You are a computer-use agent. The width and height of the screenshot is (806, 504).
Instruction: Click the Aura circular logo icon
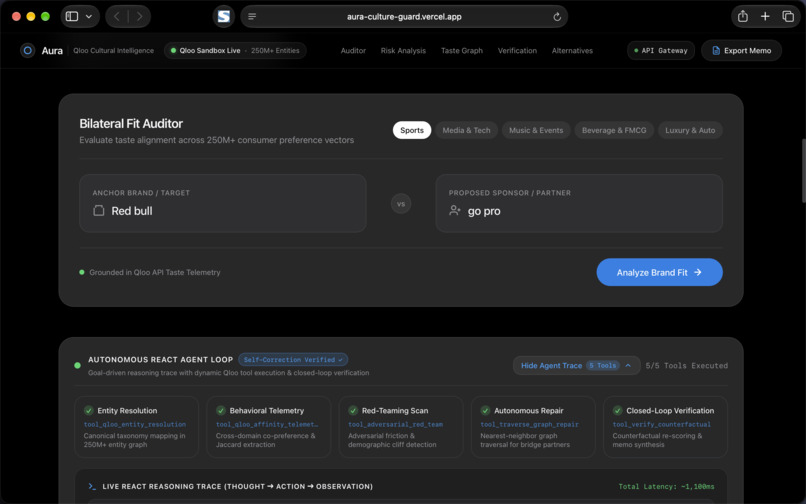[28, 50]
